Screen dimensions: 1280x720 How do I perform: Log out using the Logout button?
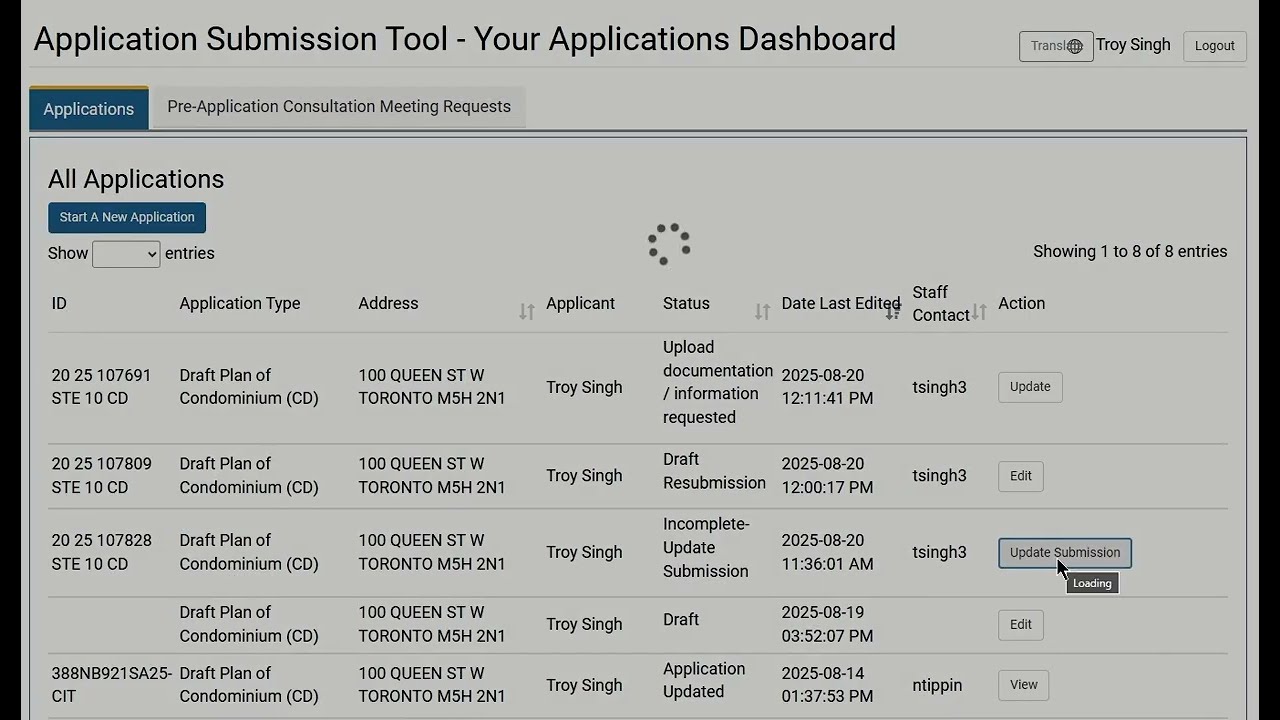[1214, 46]
